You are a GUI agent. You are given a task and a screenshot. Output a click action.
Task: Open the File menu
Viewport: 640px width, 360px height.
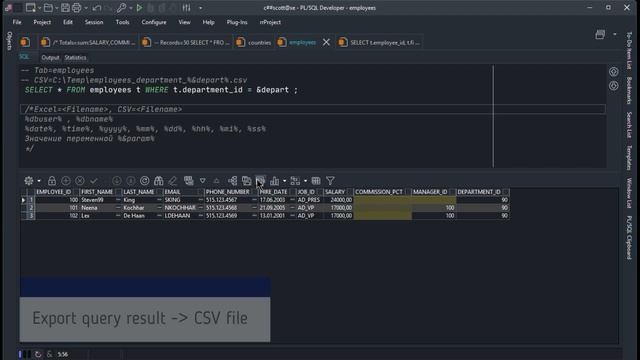tap(17, 22)
